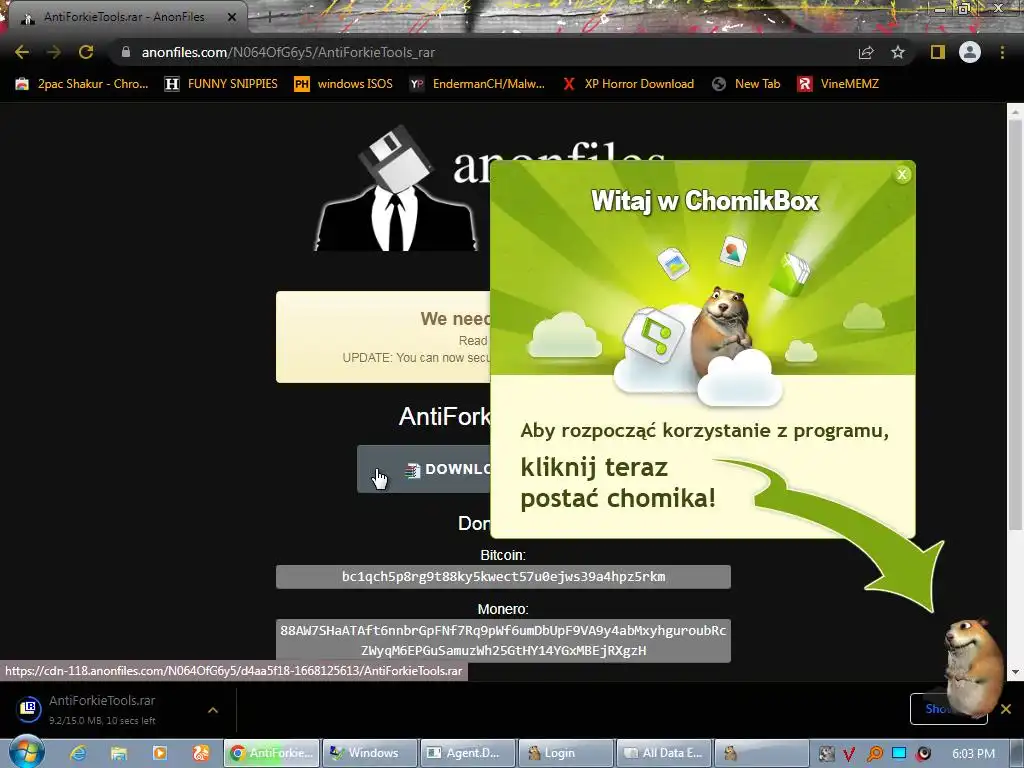Switch to the Windows taskbar window
Viewport: 1024px width, 768px height.
click(370, 753)
